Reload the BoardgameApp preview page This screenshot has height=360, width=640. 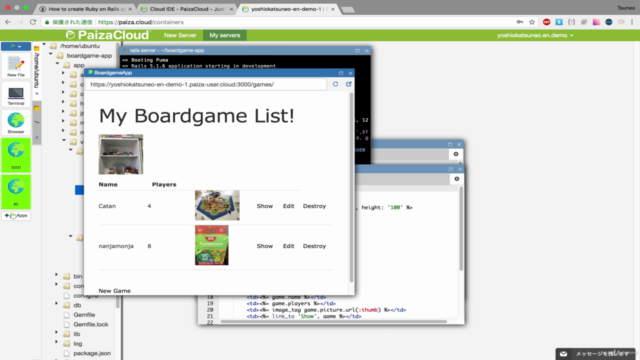pyautogui.click(x=335, y=84)
